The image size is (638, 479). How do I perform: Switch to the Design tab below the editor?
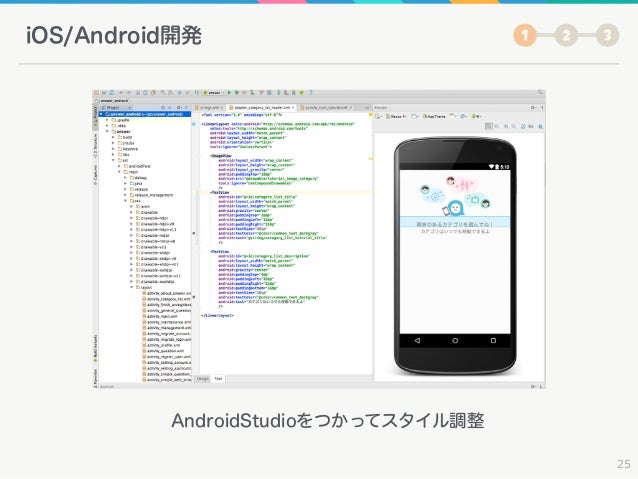[203, 378]
